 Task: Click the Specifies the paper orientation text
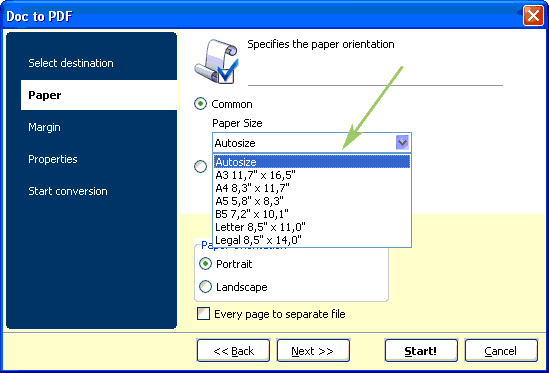pos(321,44)
